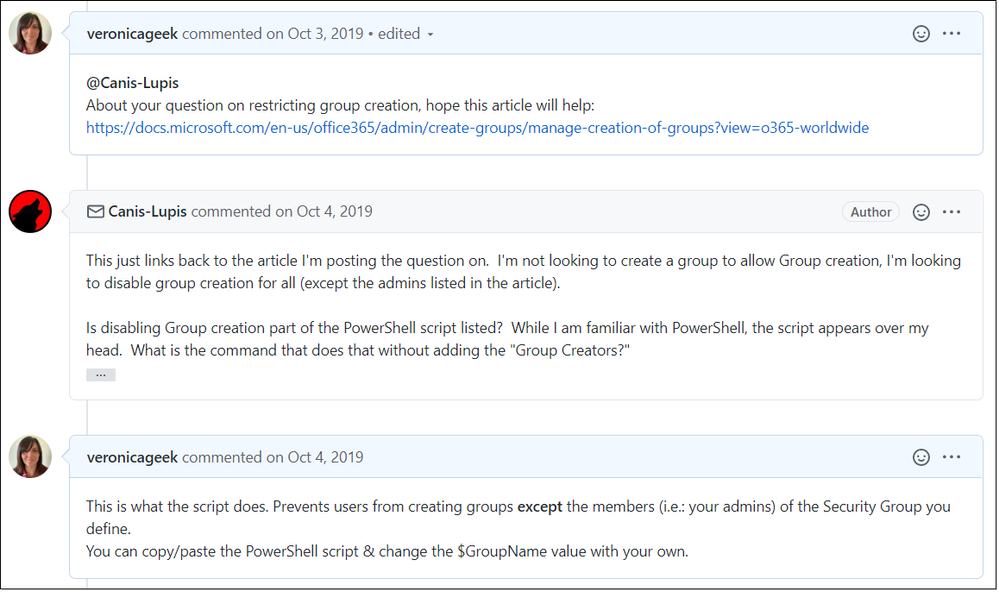The width and height of the screenshot is (999, 592).
Task: Open veronicageek profile from first comment header
Action: (132, 34)
